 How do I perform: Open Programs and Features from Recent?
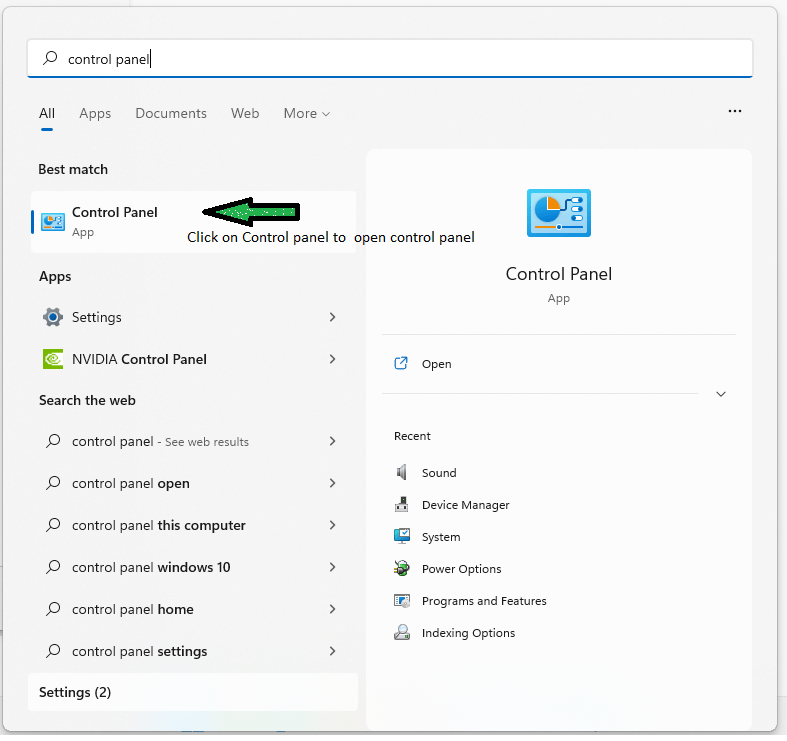pos(484,601)
